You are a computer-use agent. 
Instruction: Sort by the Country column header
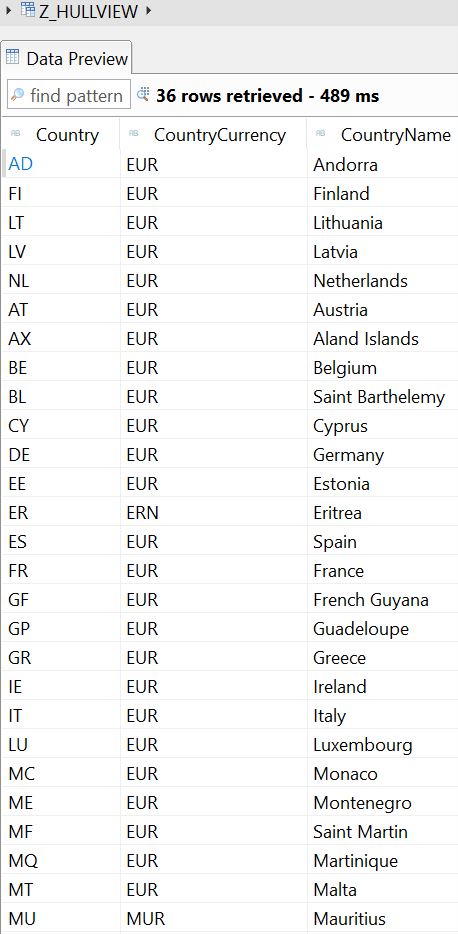60,135
